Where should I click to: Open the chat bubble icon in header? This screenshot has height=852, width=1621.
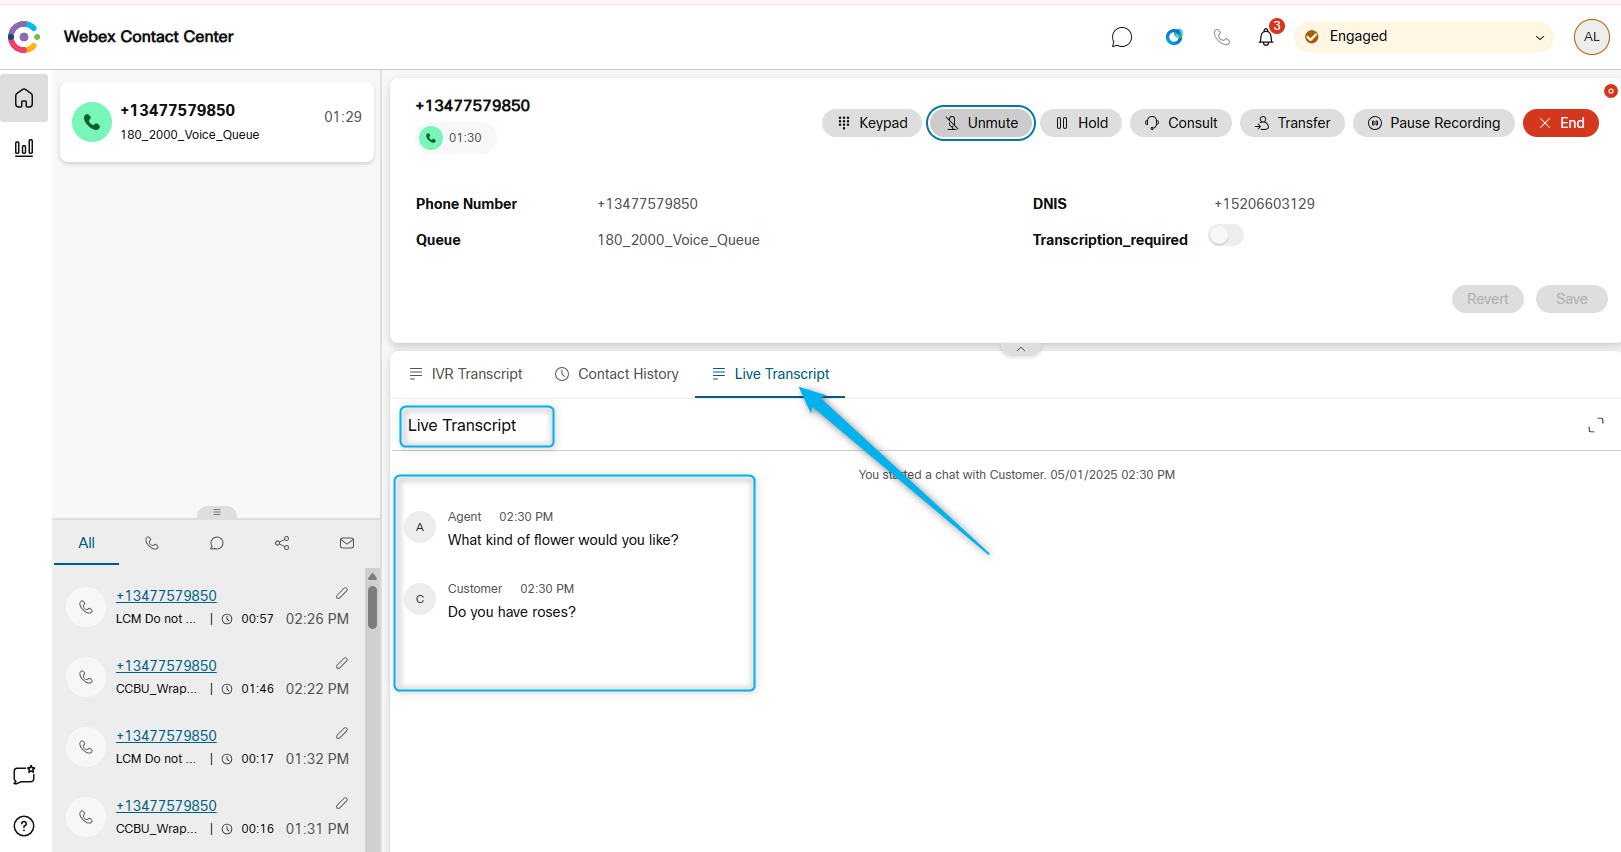click(1121, 37)
